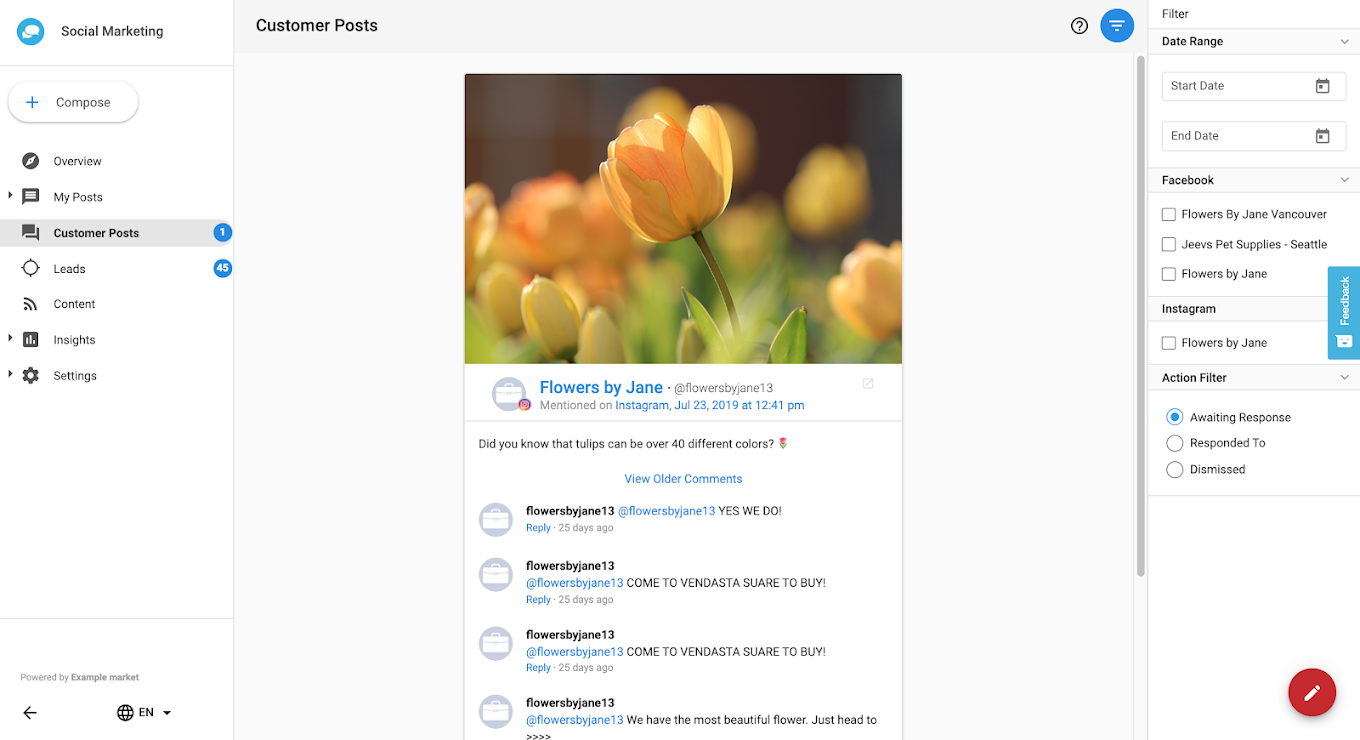Click the red pencil floating button
Screen dimensions: 1360x740
[1312, 692]
